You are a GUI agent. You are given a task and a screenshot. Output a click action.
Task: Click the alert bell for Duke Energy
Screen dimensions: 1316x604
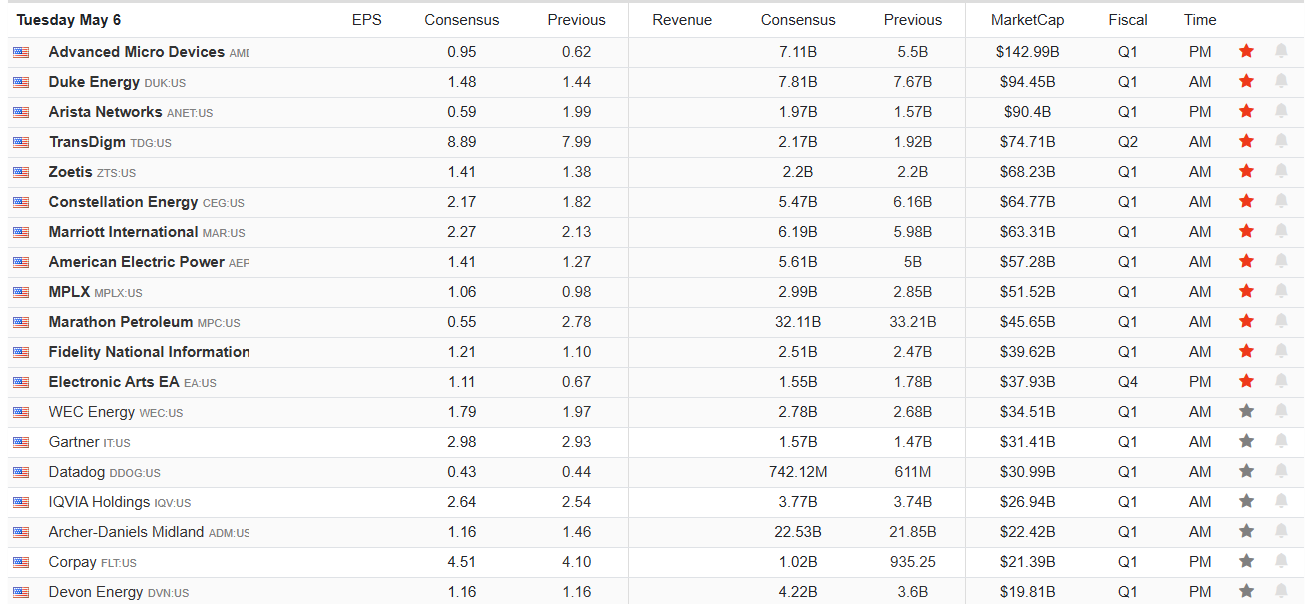coord(1281,81)
